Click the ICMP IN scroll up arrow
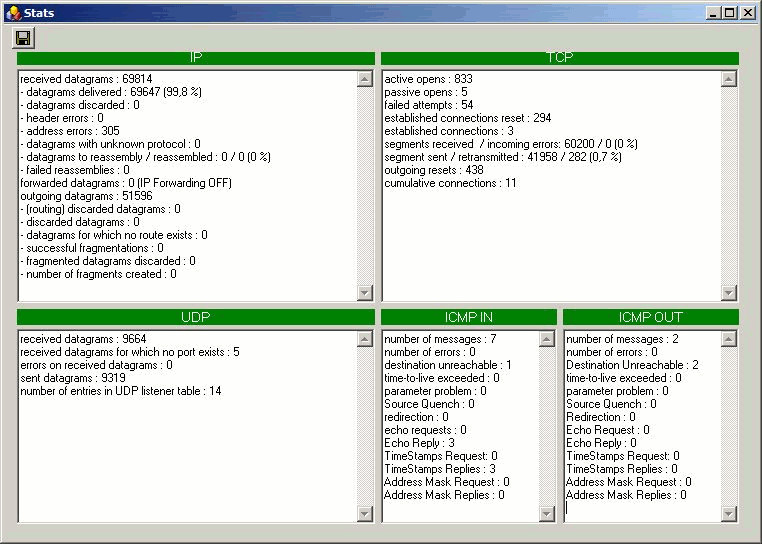The width and height of the screenshot is (762, 544). pos(547,339)
